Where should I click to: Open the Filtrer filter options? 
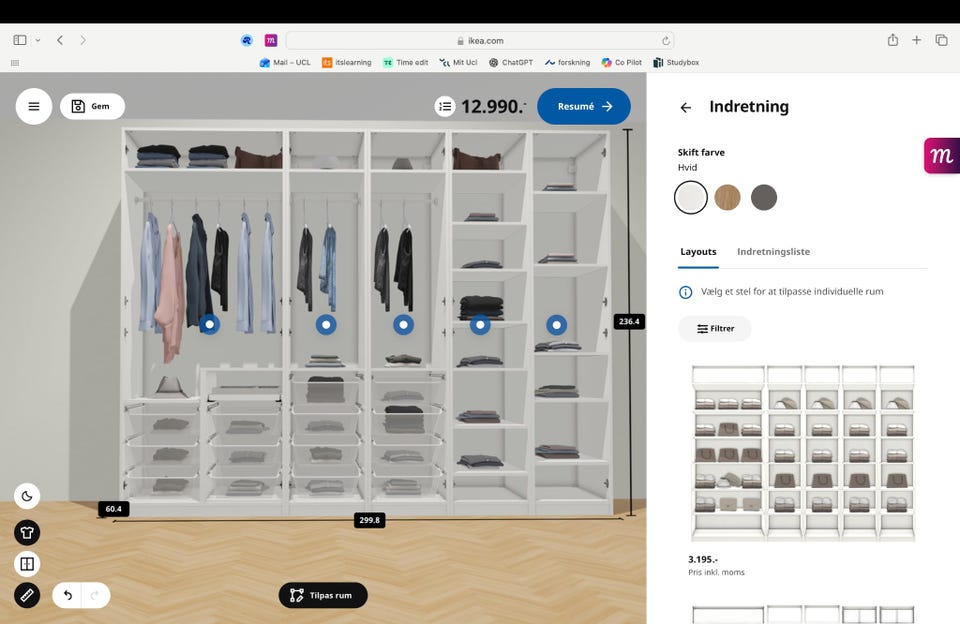(714, 328)
